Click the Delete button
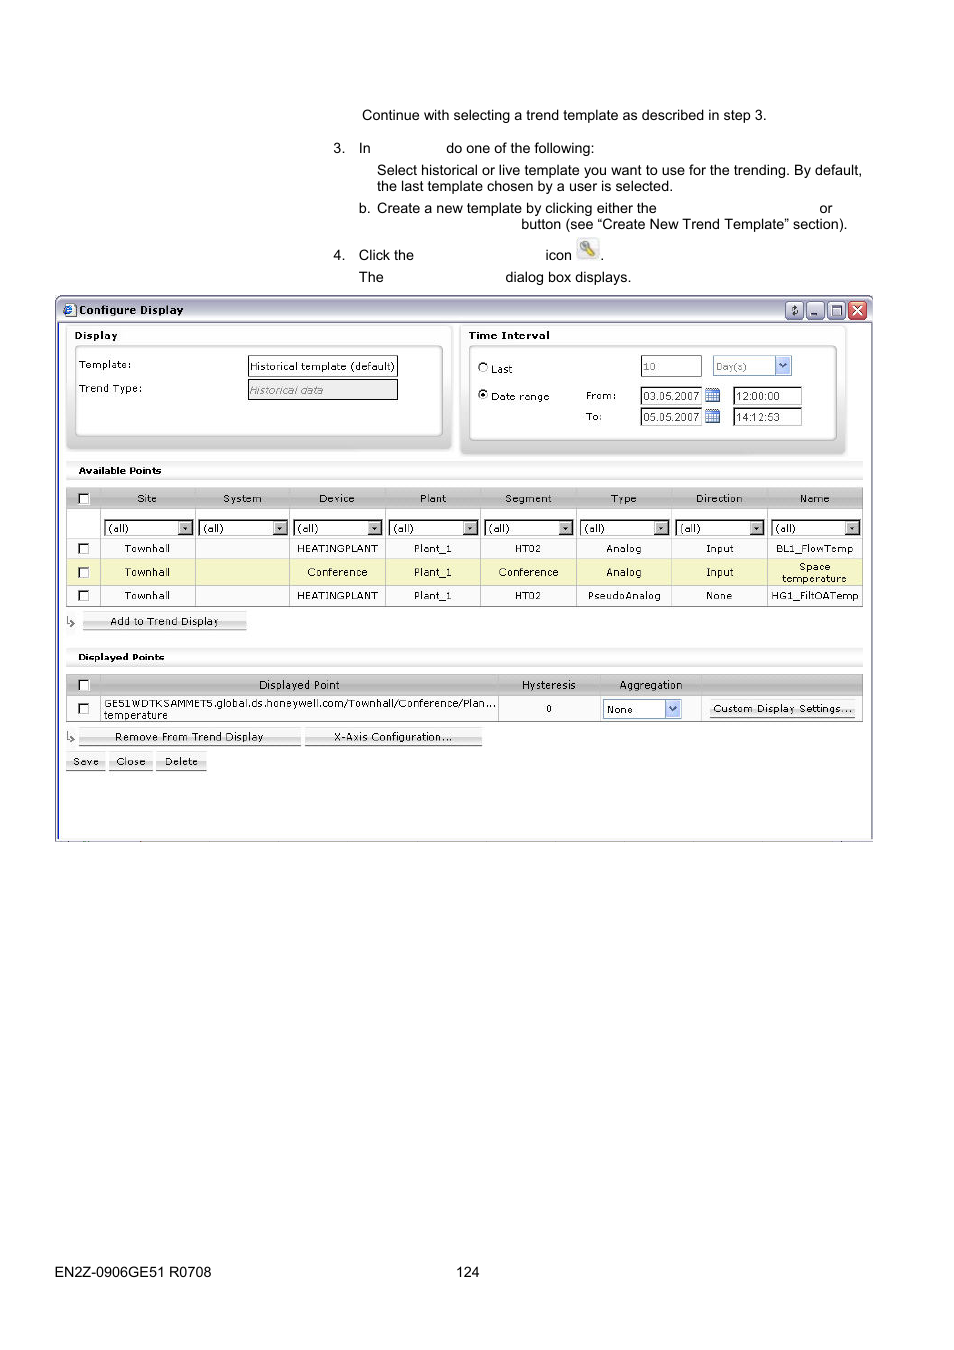The image size is (954, 1350). point(181,762)
